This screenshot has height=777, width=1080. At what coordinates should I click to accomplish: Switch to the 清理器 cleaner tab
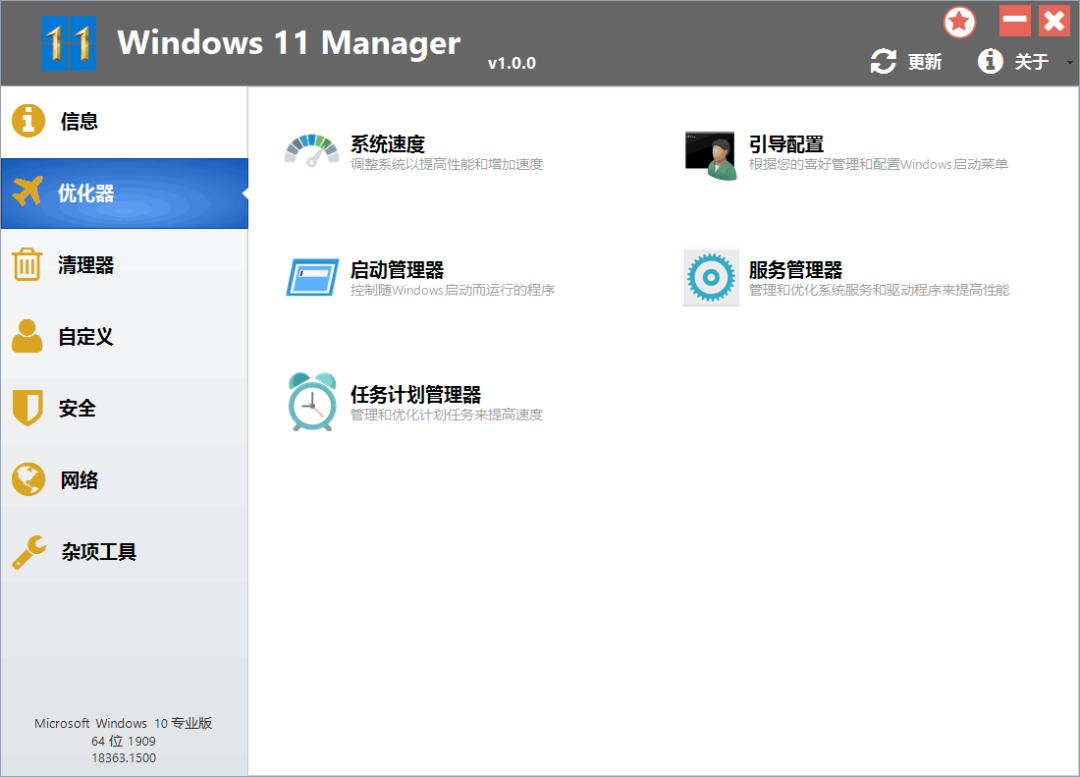pyautogui.click(x=125, y=265)
